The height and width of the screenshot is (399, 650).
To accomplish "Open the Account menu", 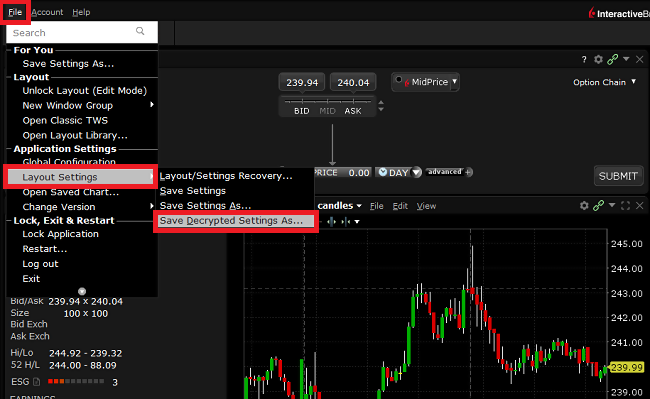I will pyautogui.click(x=47, y=12).
